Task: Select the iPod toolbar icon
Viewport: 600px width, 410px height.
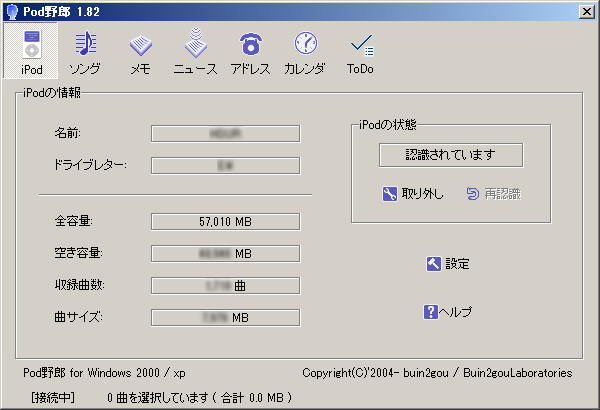Action: 32,53
